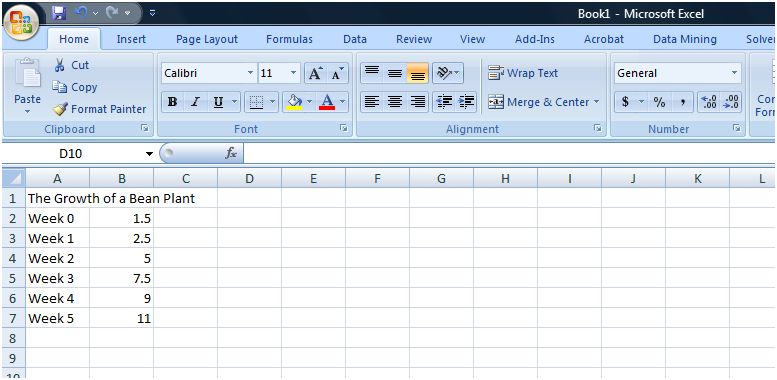Open the Font dialog launcher
Screen dimensions: 777x380
pyautogui.click(x=343, y=129)
